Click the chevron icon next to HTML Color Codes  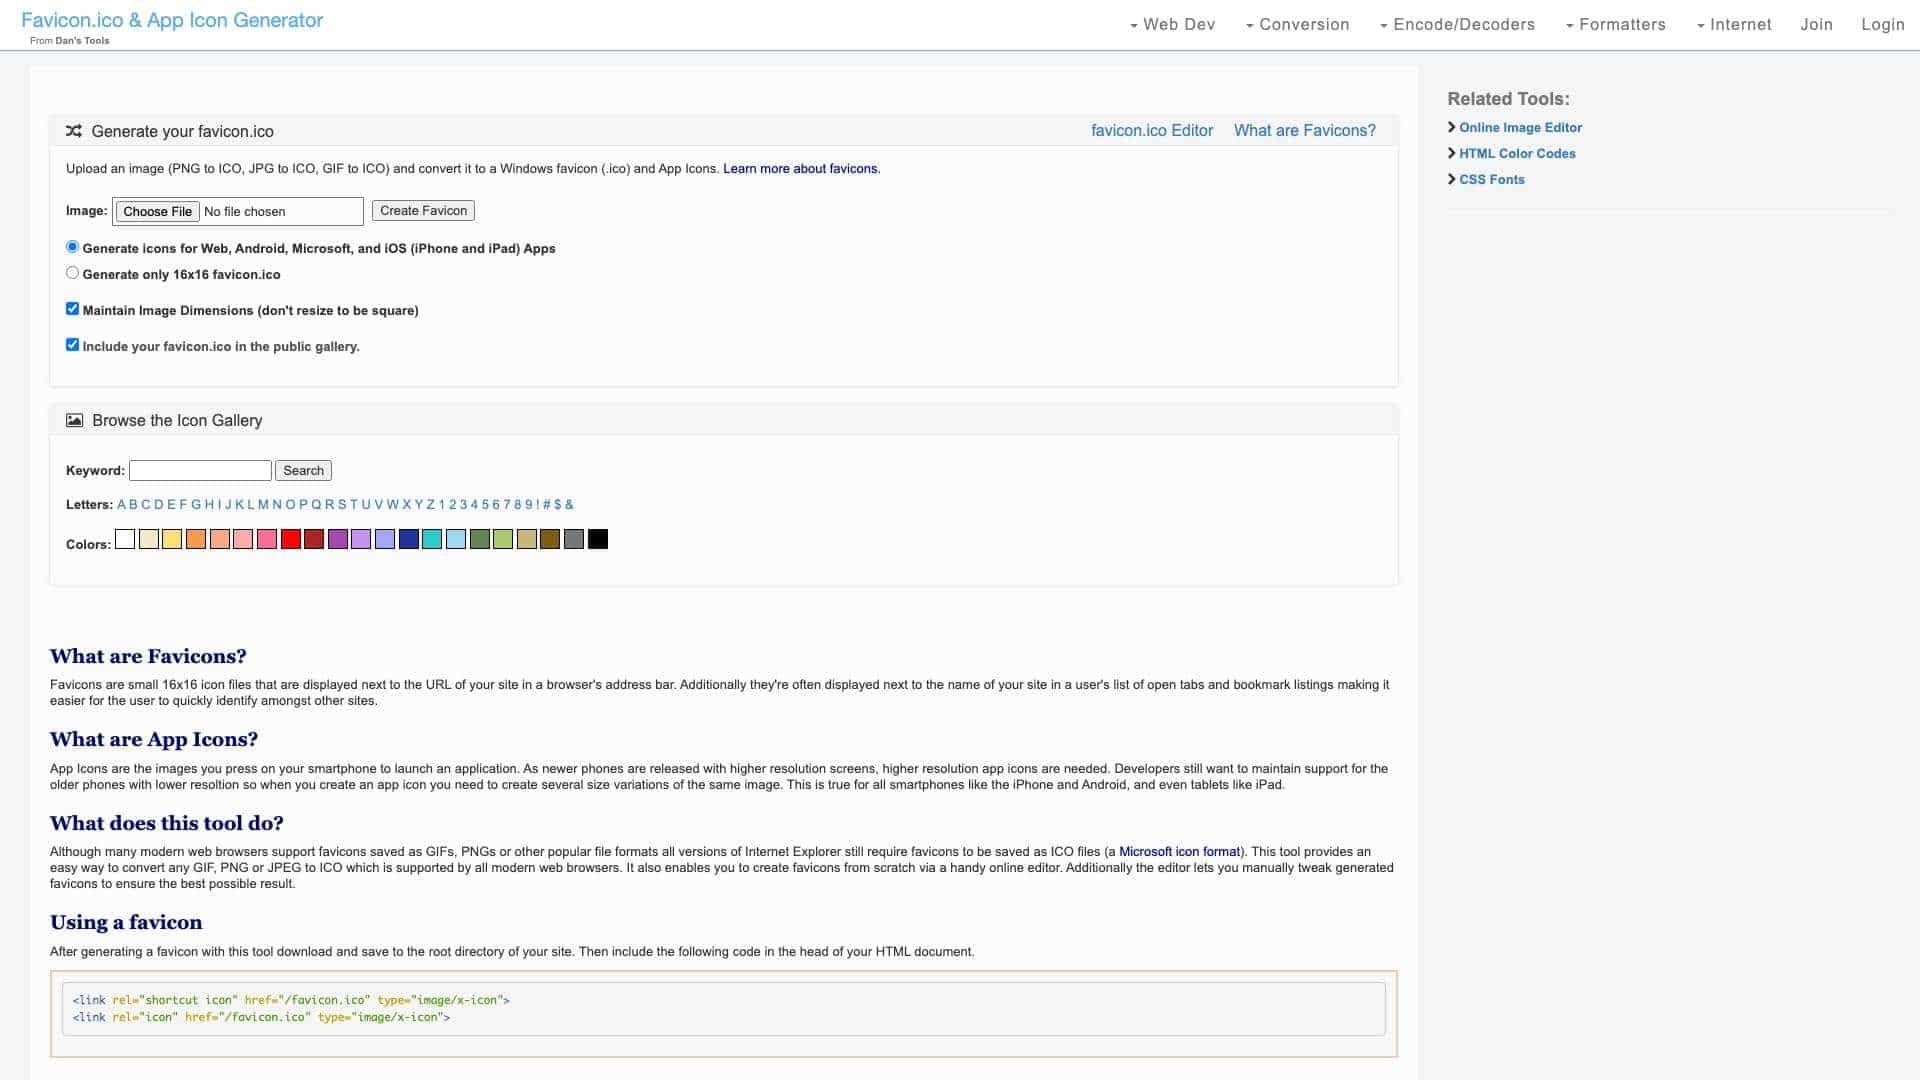[1452, 153]
